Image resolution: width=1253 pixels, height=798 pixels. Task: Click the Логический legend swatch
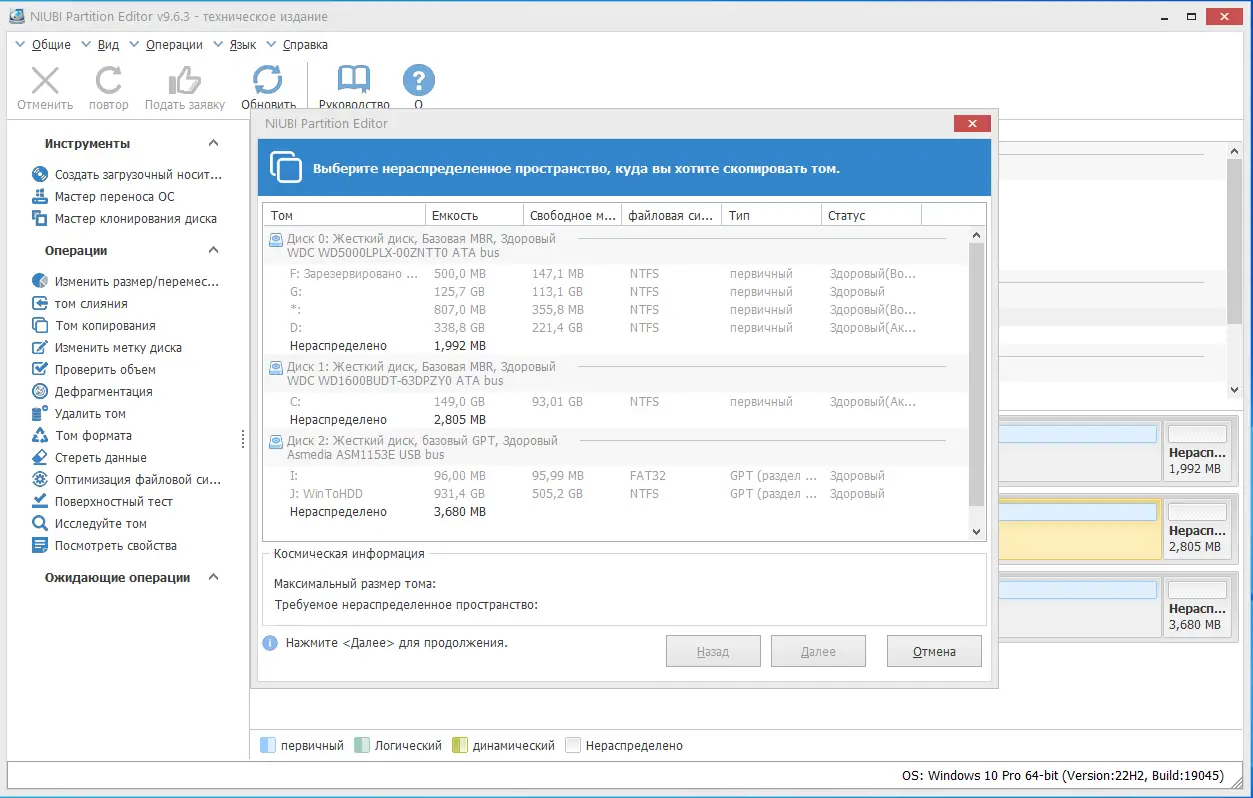pyautogui.click(x=362, y=745)
